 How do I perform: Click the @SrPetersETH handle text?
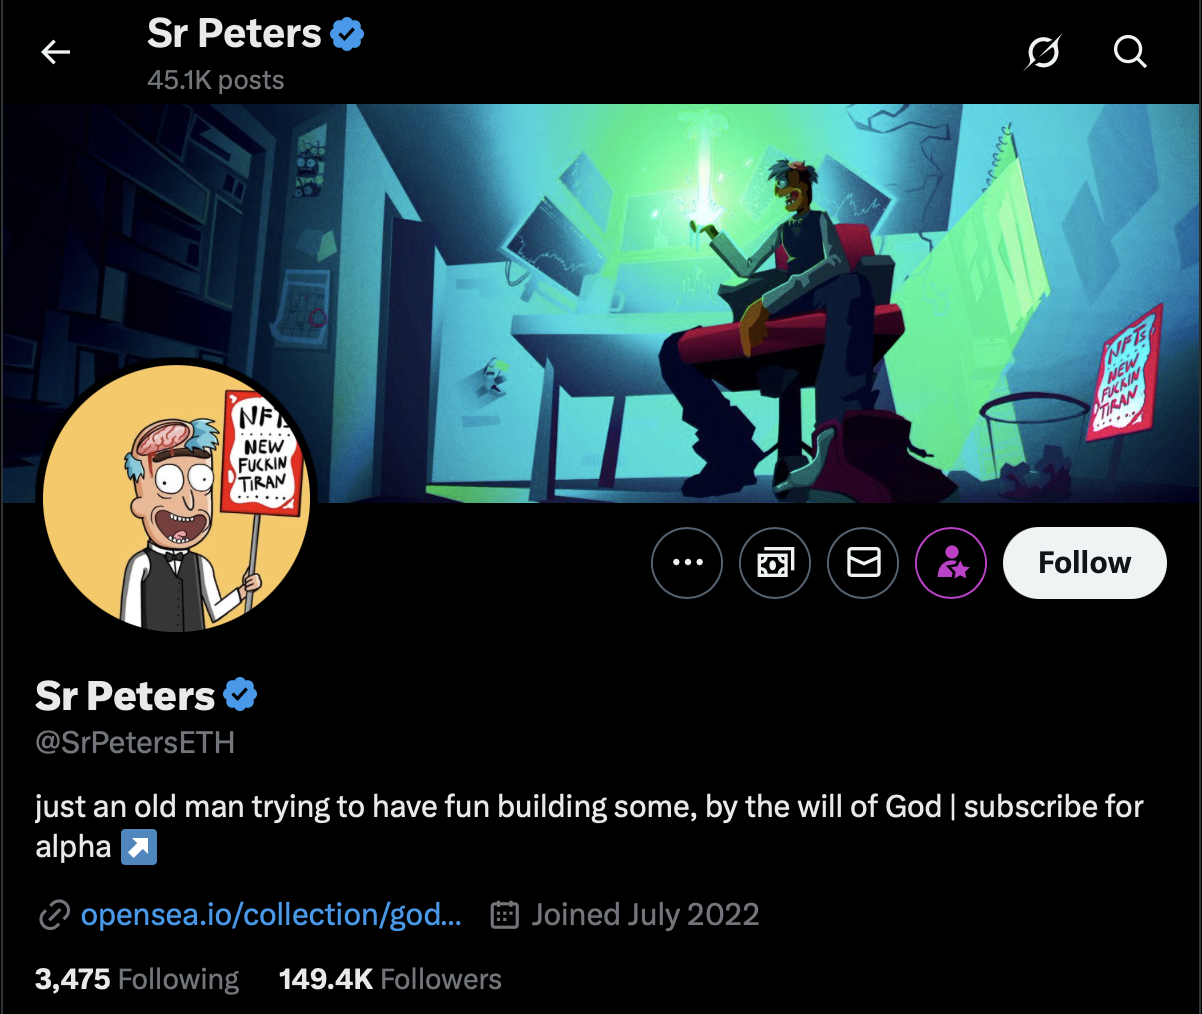coord(135,742)
